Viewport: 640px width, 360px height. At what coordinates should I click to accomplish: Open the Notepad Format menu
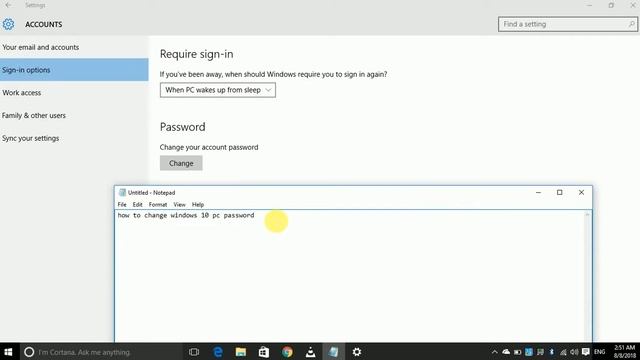pos(158,204)
